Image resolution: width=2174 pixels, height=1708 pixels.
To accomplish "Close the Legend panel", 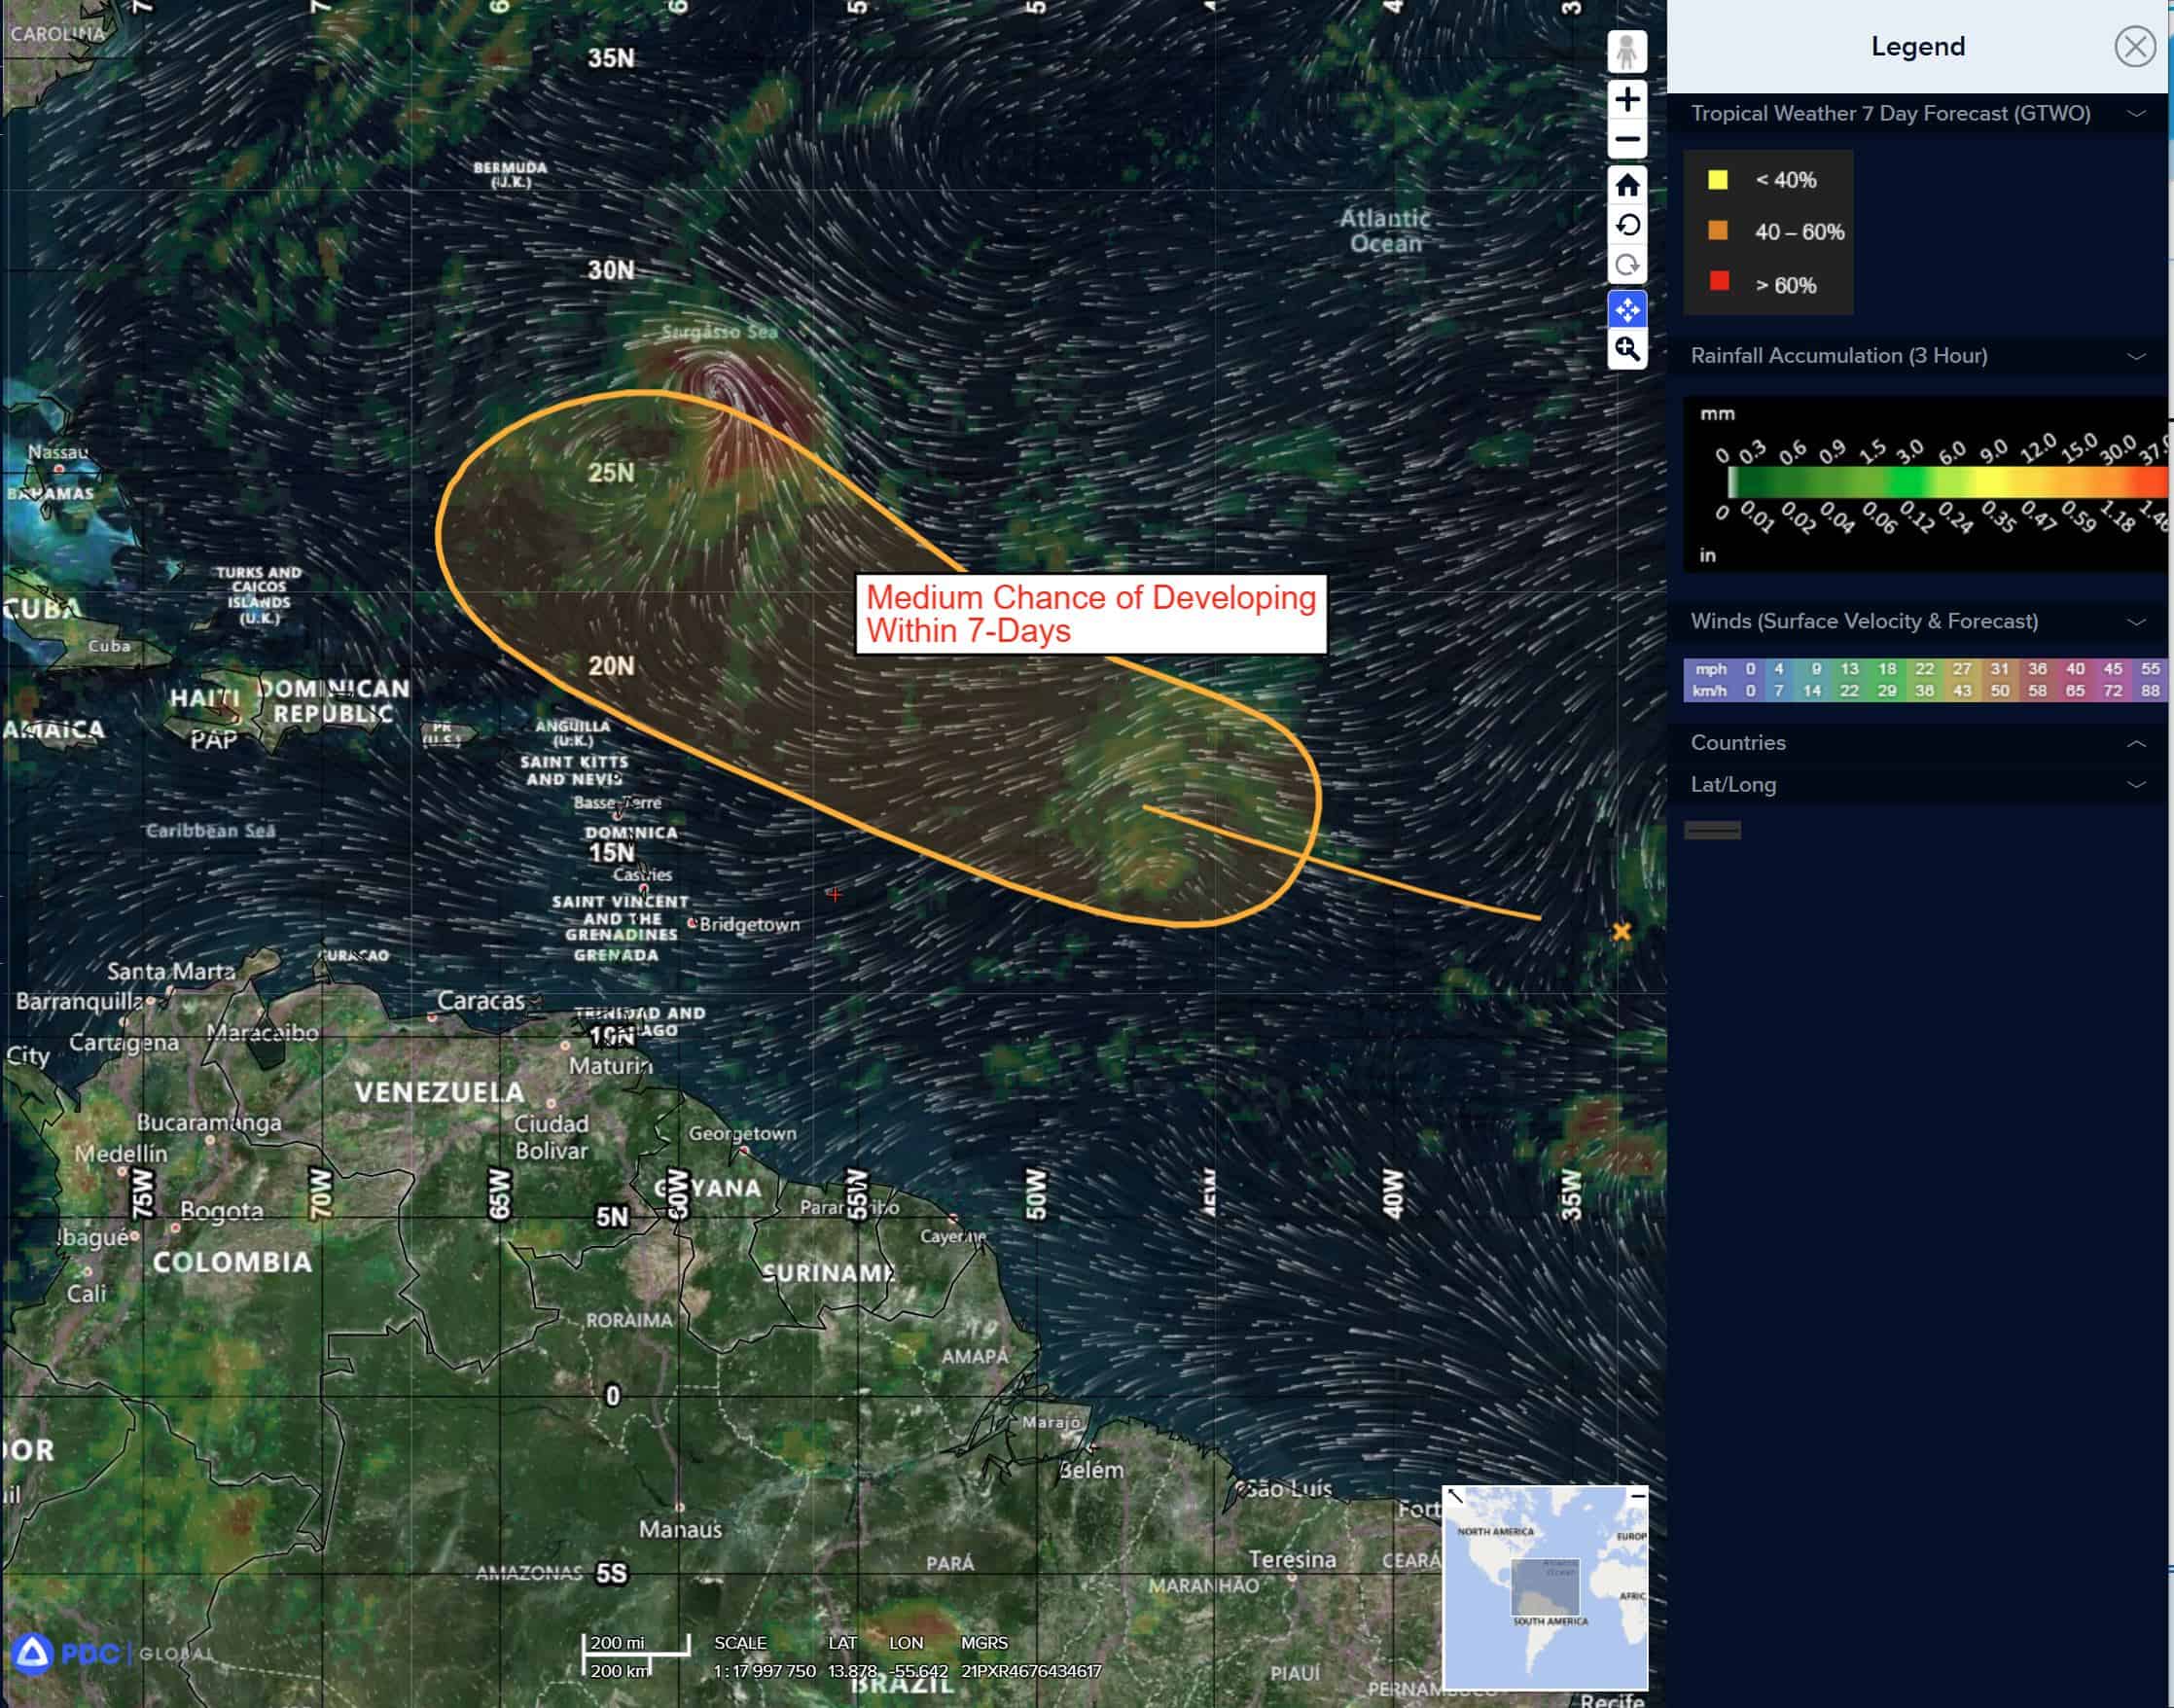I will click(2134, 47).
